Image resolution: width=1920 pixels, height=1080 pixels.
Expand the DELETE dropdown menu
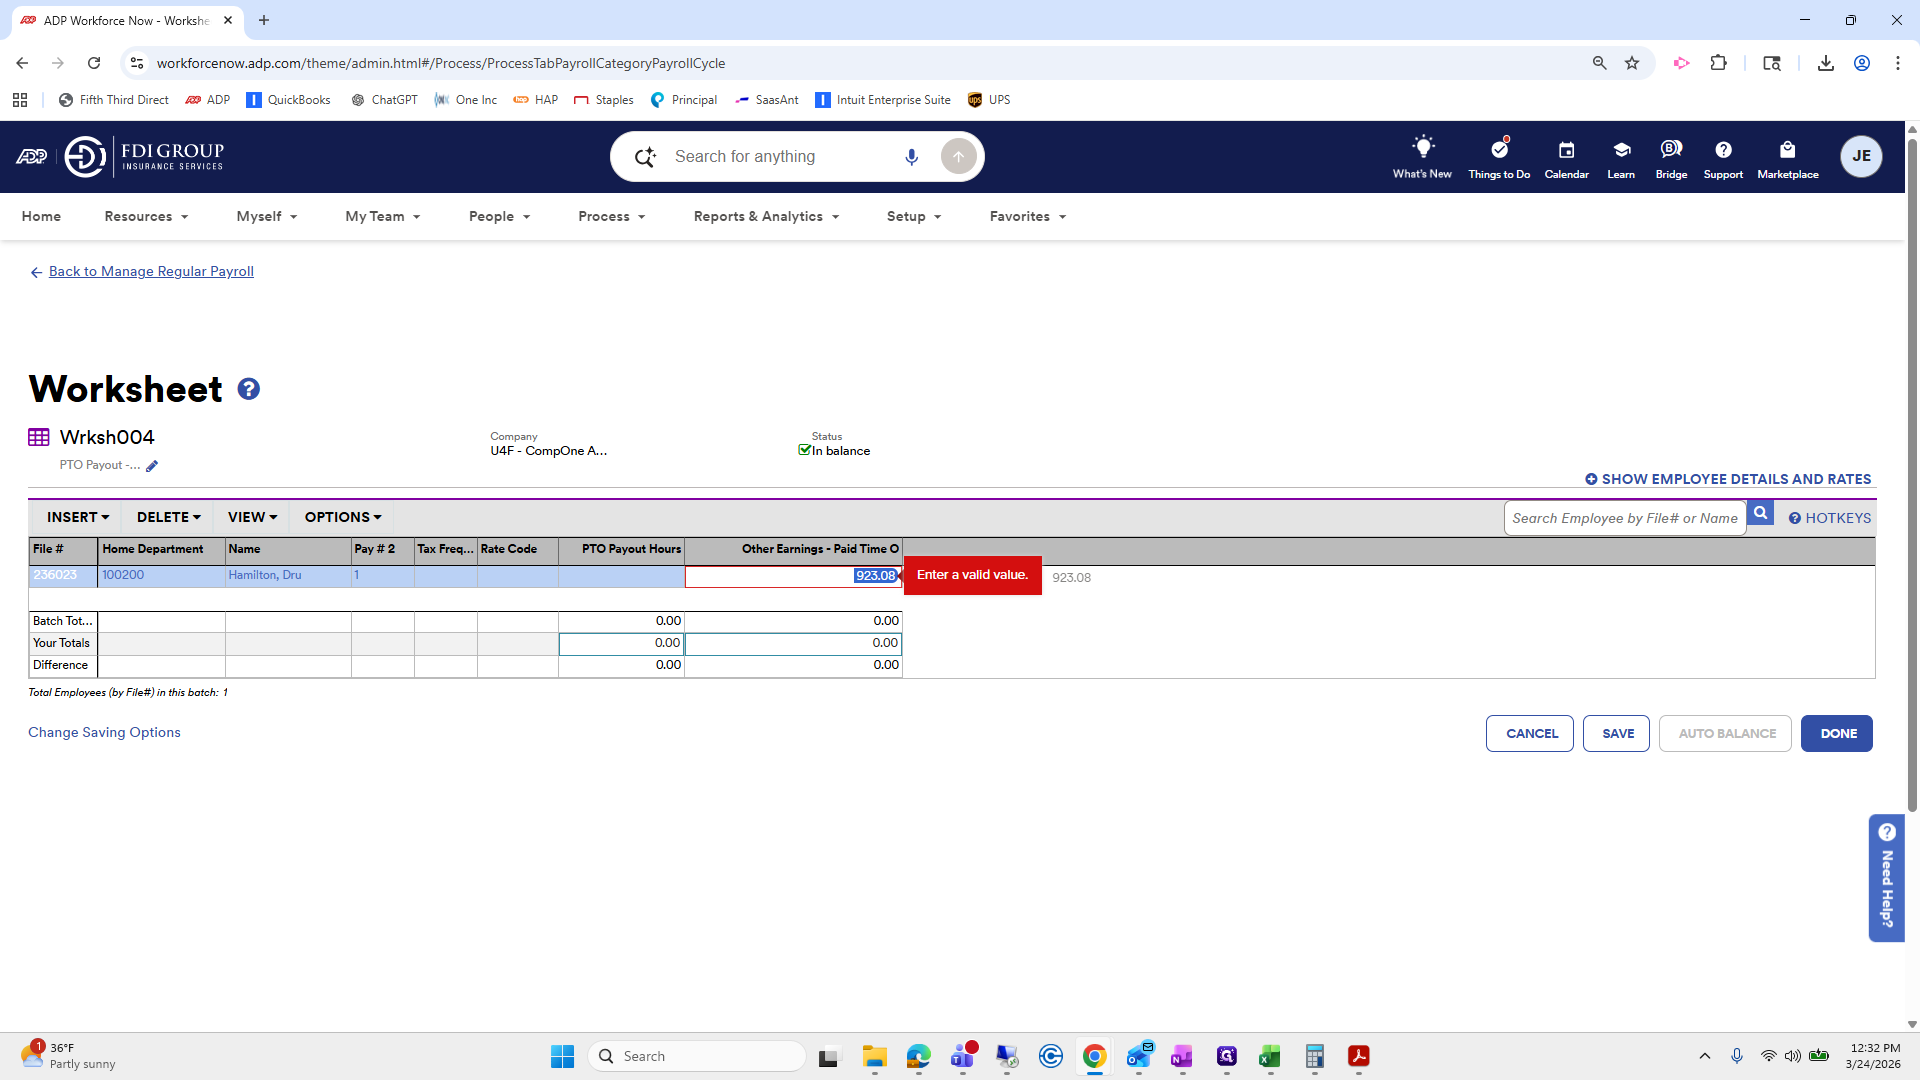click(x=168, y=517)
